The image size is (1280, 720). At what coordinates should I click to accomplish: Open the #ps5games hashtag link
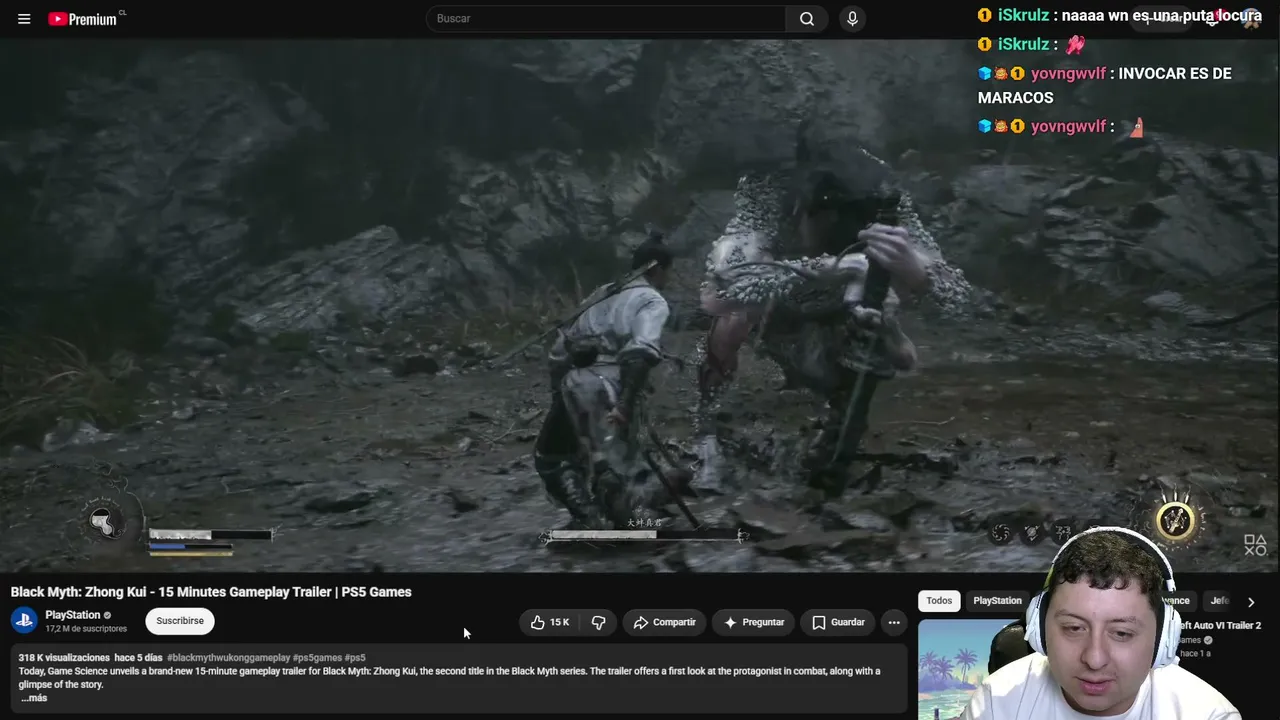tap(317, 658)
